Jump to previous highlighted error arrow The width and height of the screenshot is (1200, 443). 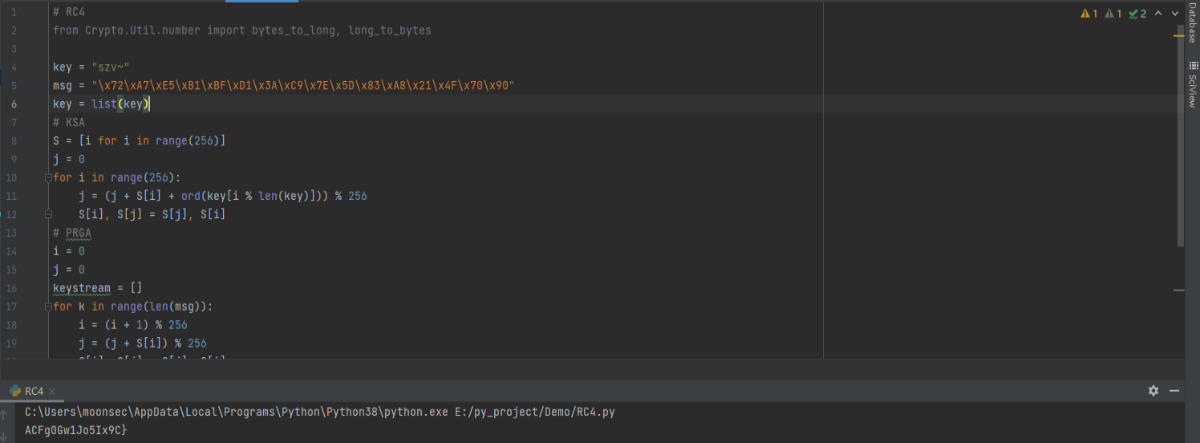pyautogui.click(x=1159, y=14)
